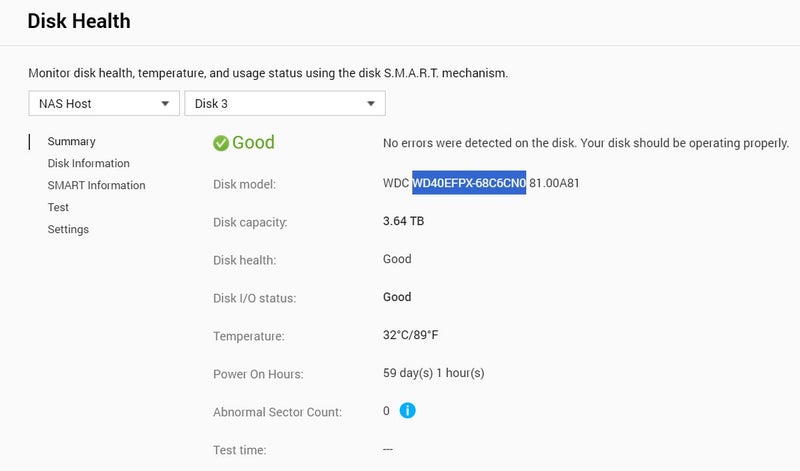Click the blue info icon beside Abnormal Sector Count
The width and height of the screenshot is (800, 471).
[x=407, y=411]
